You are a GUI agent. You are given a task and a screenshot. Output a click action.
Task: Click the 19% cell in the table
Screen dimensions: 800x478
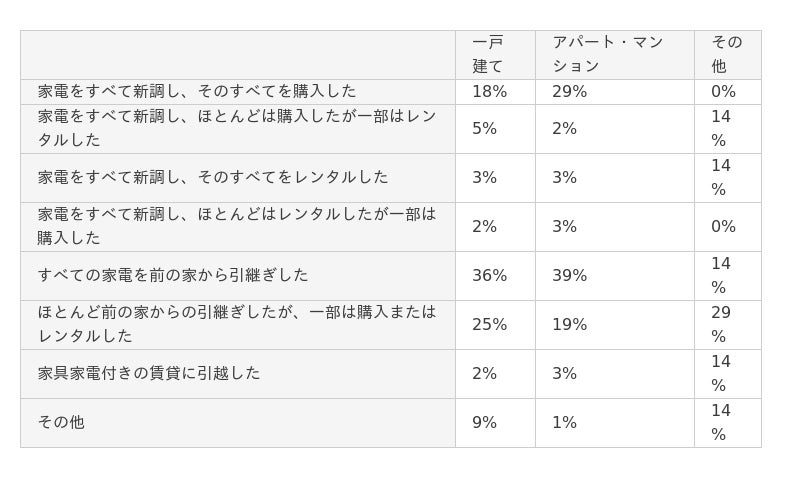point(614,325)
